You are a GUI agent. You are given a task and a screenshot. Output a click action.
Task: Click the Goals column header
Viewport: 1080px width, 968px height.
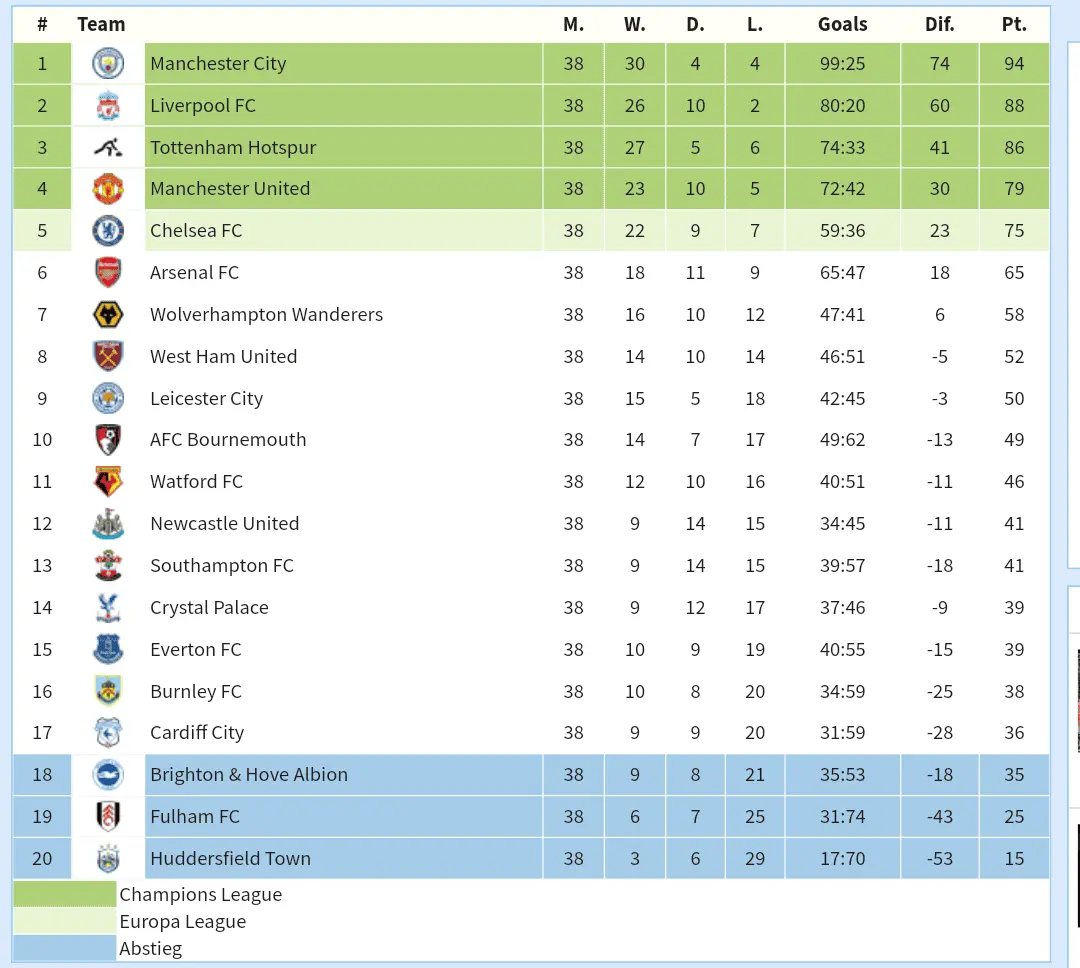[842, 24]
